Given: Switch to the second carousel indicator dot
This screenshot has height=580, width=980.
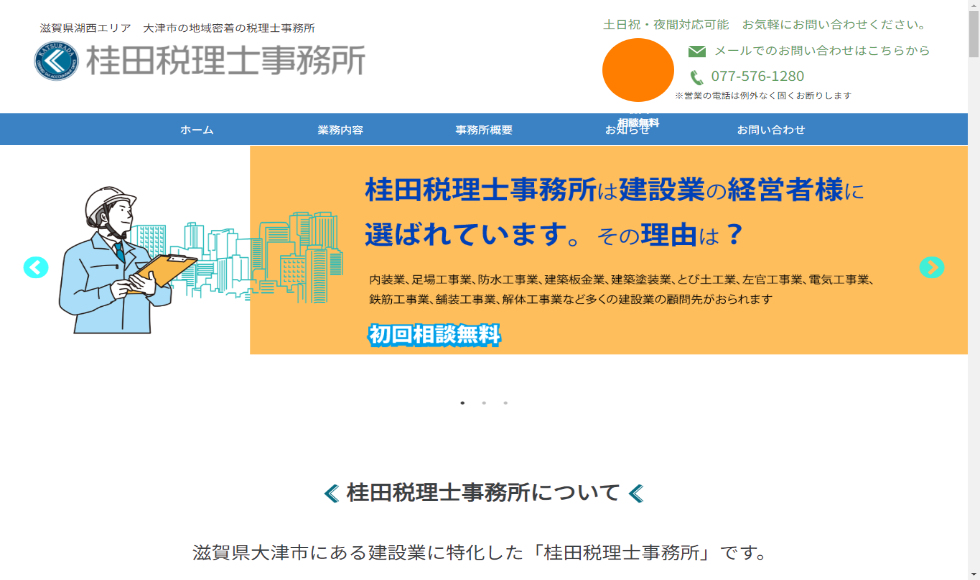Looking at the screenshot, I should [484, 403].
